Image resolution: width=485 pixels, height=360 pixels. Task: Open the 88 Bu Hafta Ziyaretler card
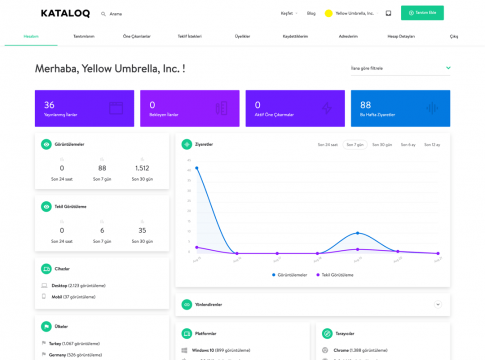(400, 108)
